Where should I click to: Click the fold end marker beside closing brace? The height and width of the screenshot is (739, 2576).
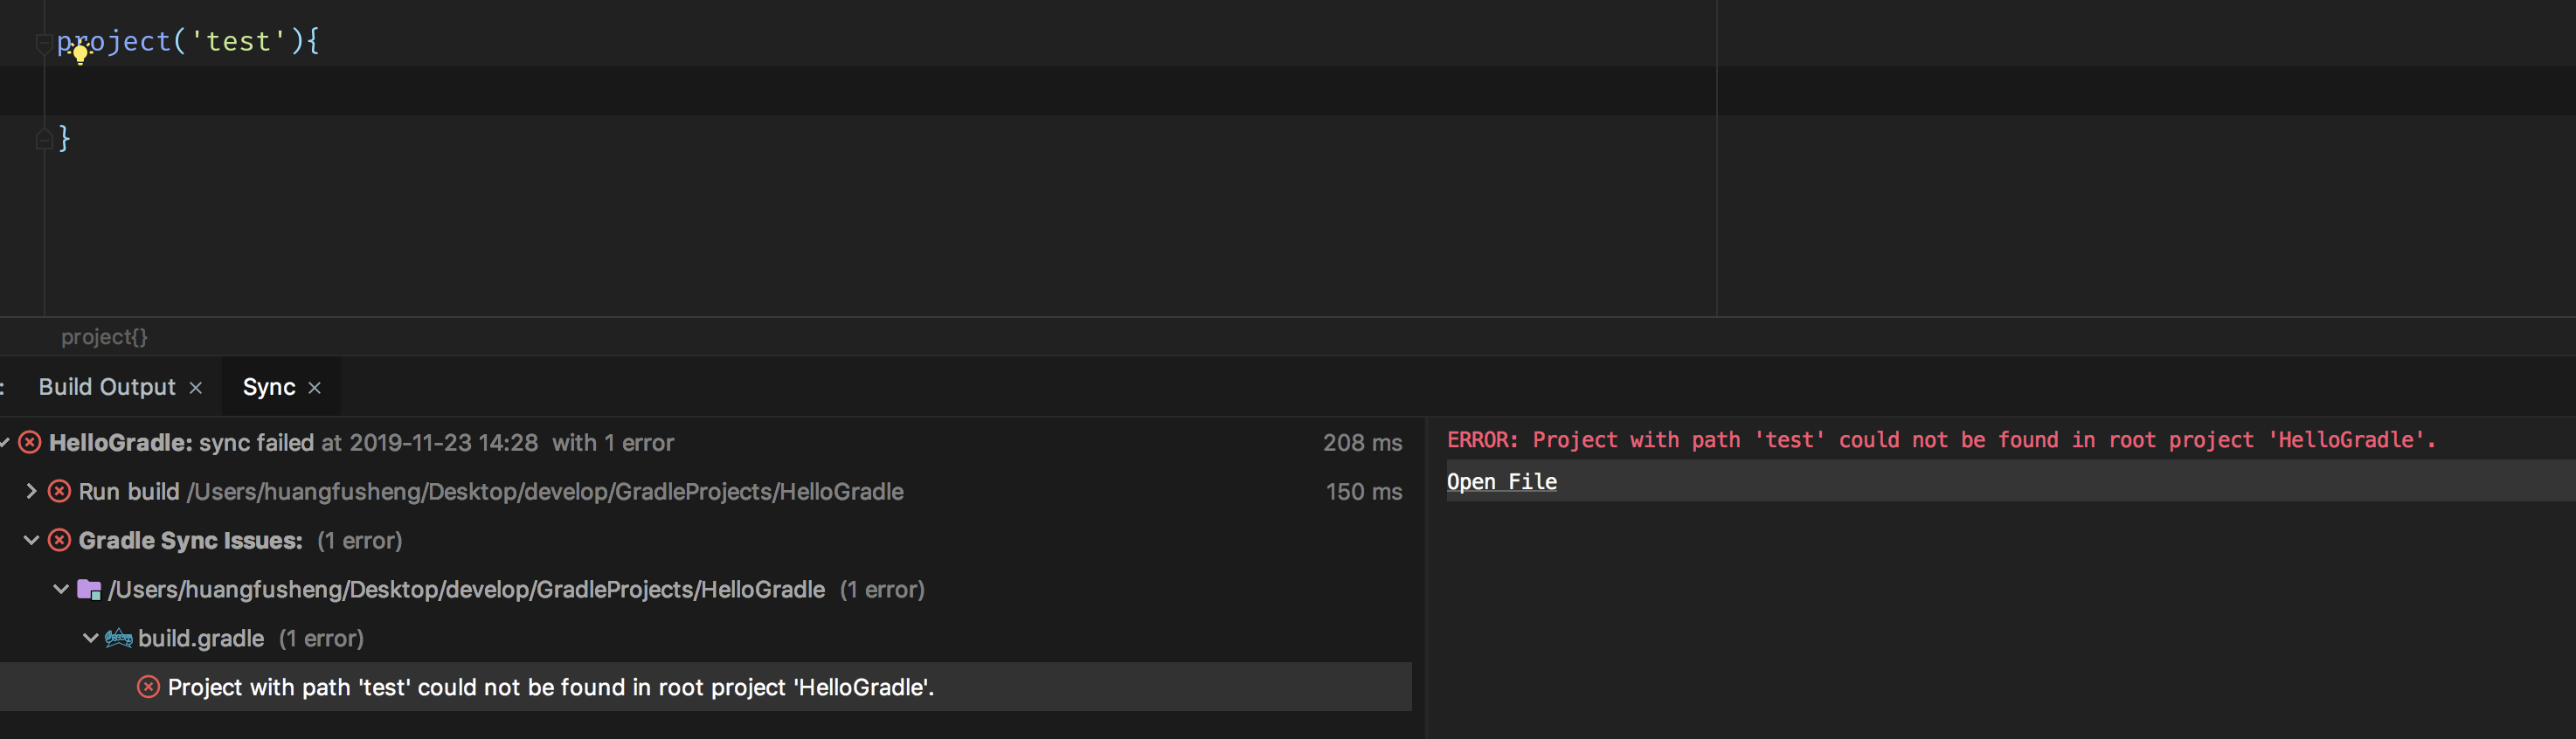[43, 139]
